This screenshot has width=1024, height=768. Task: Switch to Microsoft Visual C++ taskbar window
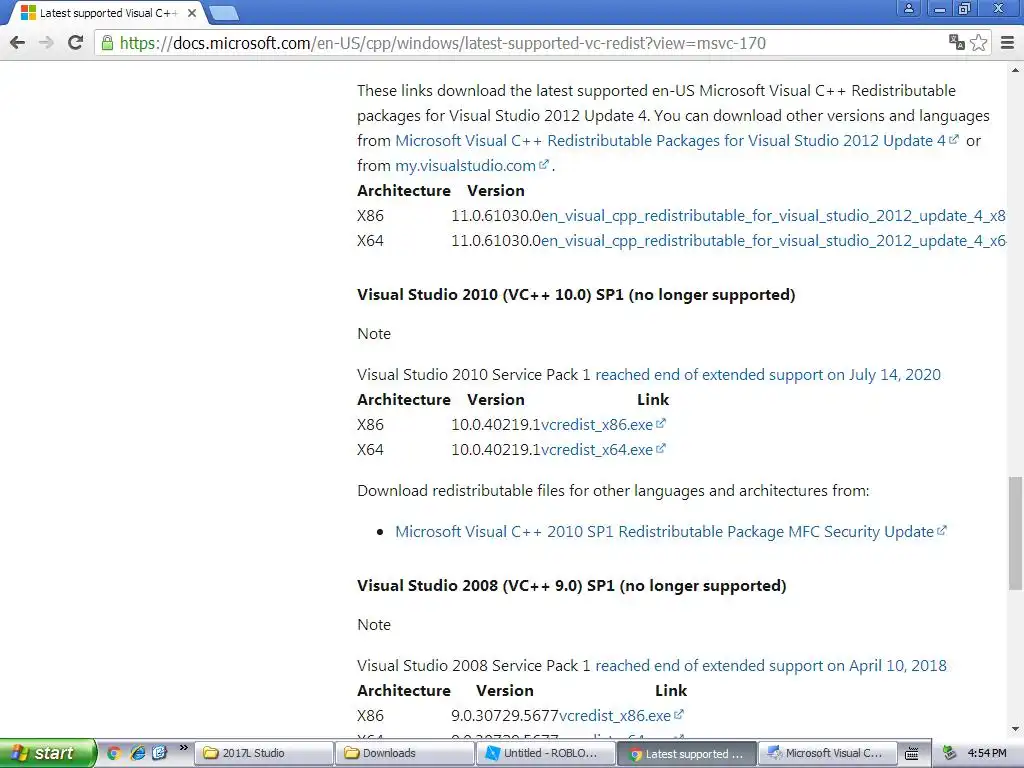pyautogui.click(x=827, y=753)
